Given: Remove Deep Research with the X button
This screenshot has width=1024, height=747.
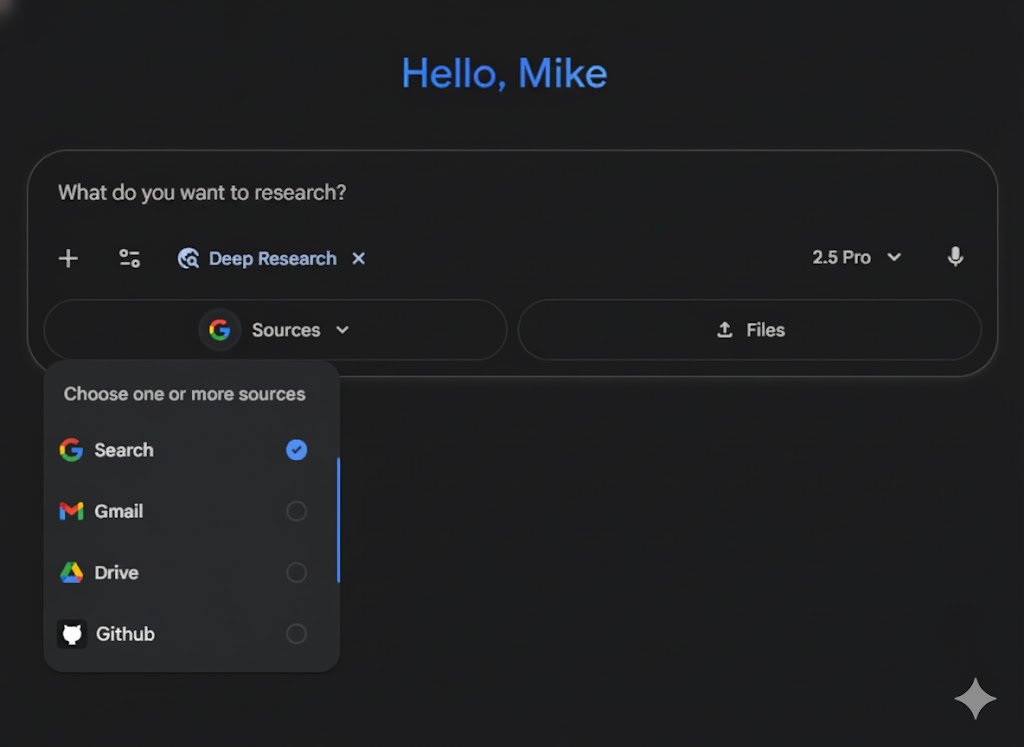Looking at the screenshot, I should coord(359,259).
